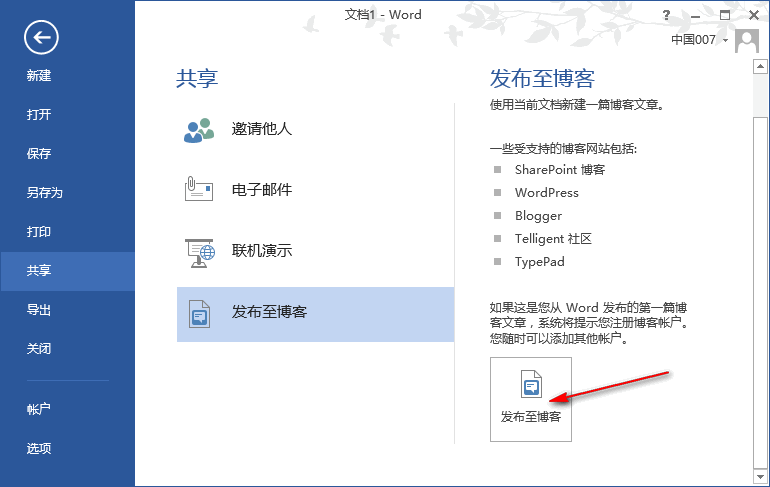
Task: Open 帐户 settings in the sidebar
Action: pyautogui.click(x=39, y=409)
